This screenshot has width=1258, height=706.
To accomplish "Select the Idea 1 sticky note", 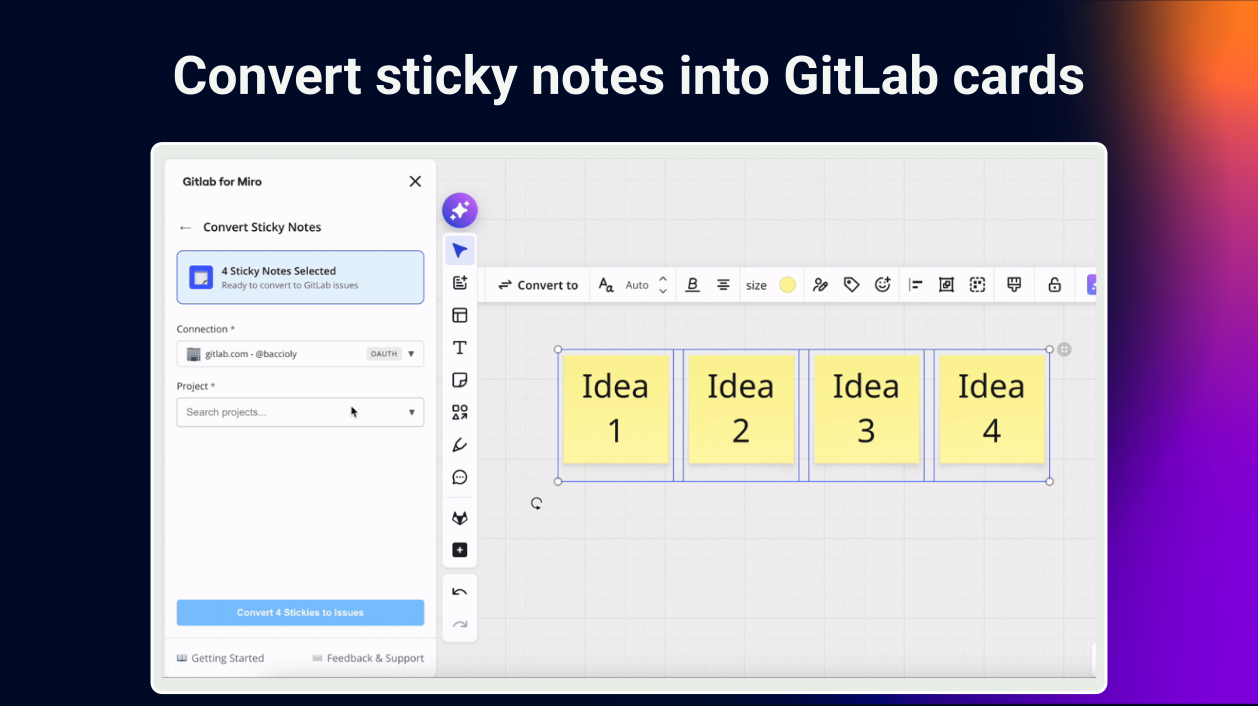I will tap(615, 408).
